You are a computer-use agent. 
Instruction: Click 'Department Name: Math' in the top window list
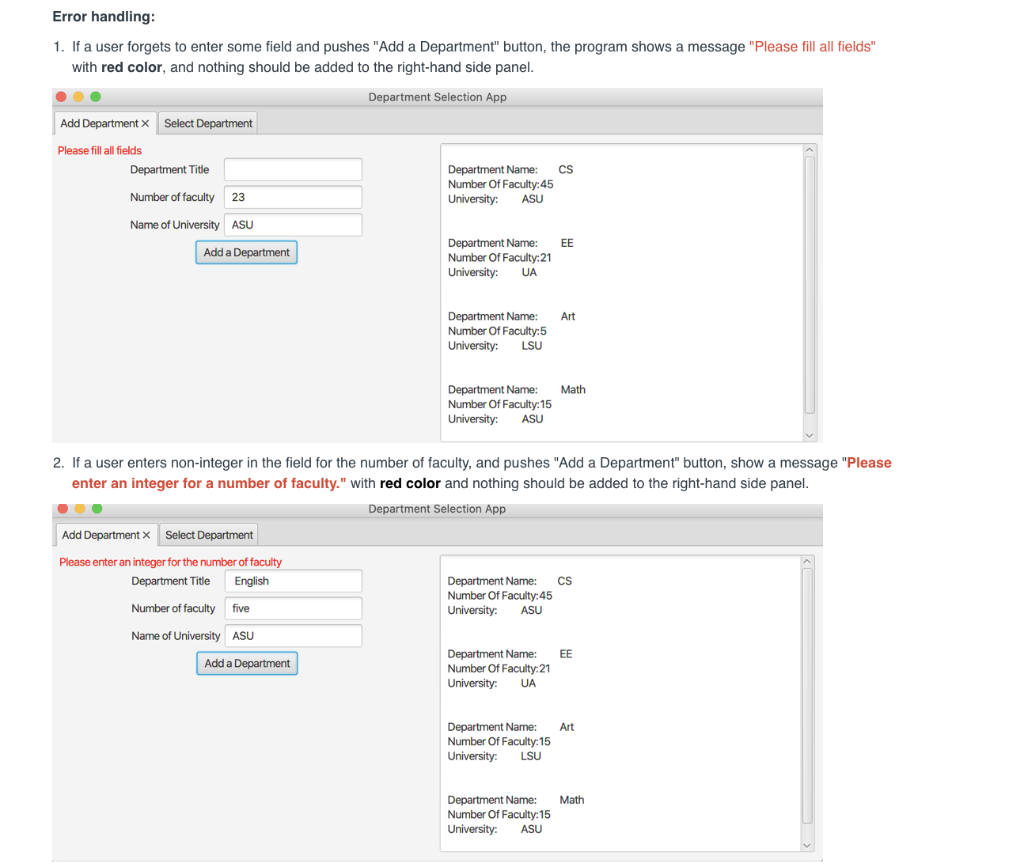tap(517, 390)
